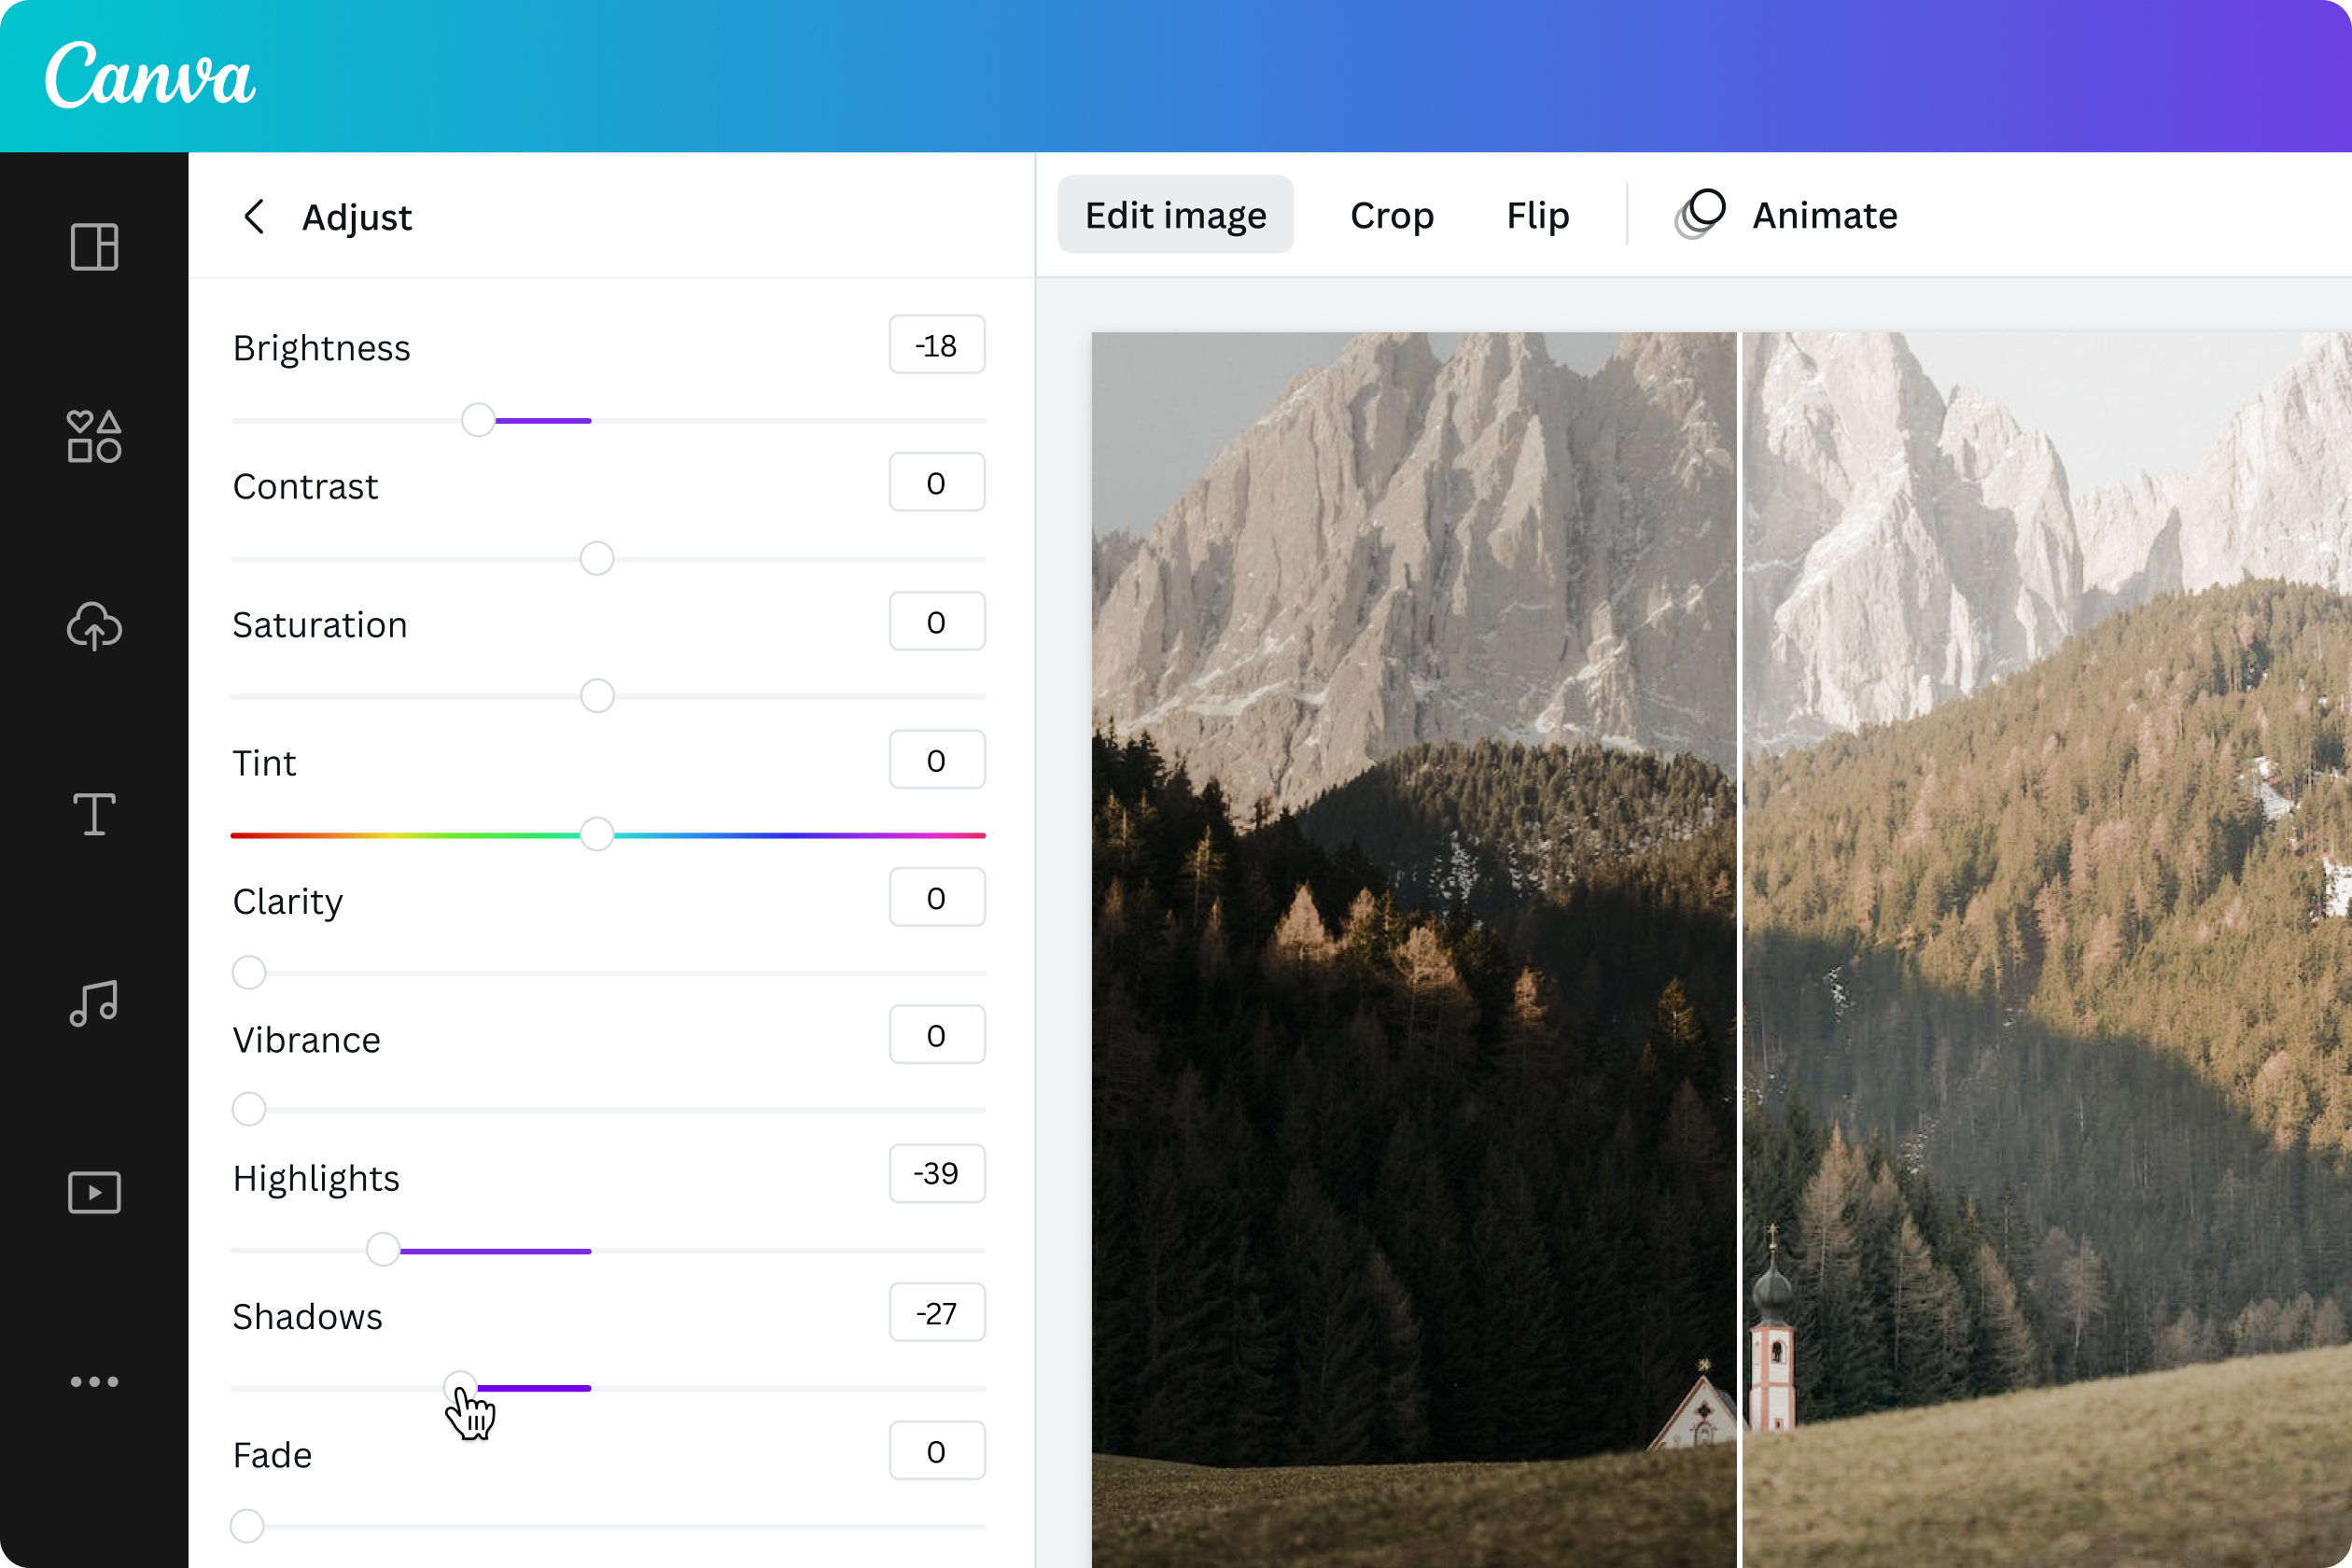Open the Audio panel via the music note
The width and height of the screenshot is (2352, 1568).
click(93, 1003)
